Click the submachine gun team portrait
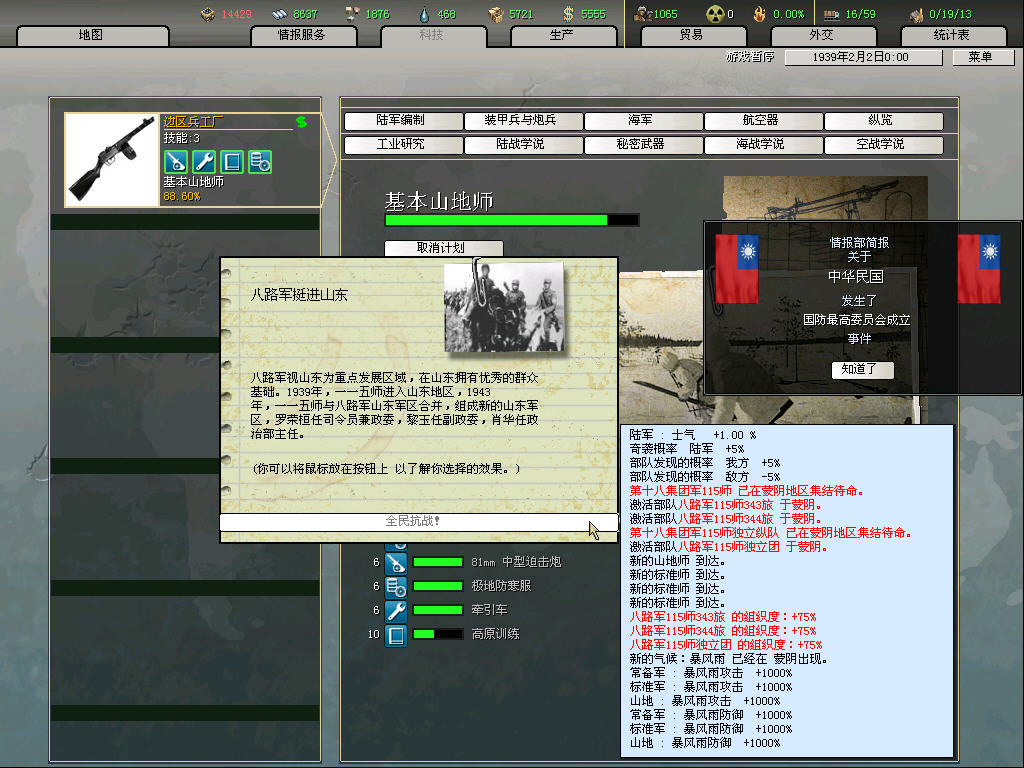 click(112, 160)
